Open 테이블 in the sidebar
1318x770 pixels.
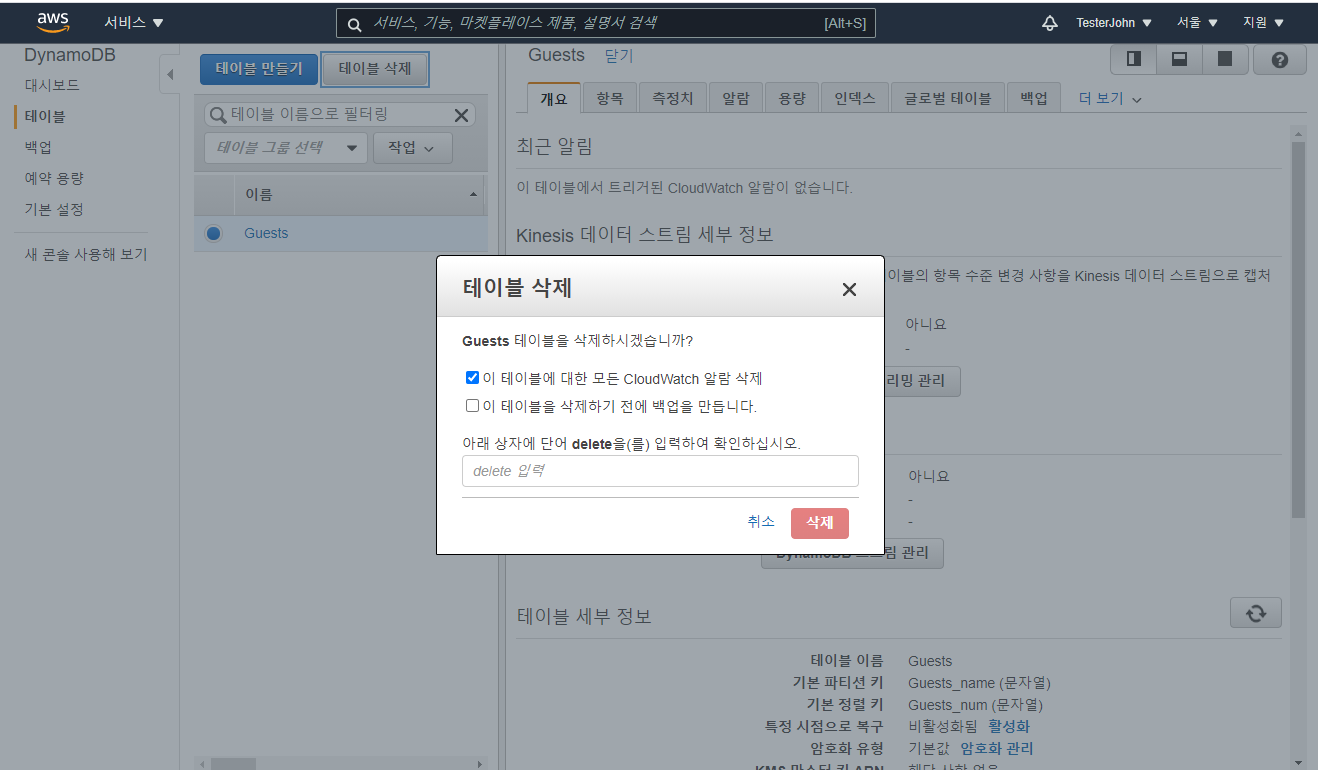[x=45, y=116]
